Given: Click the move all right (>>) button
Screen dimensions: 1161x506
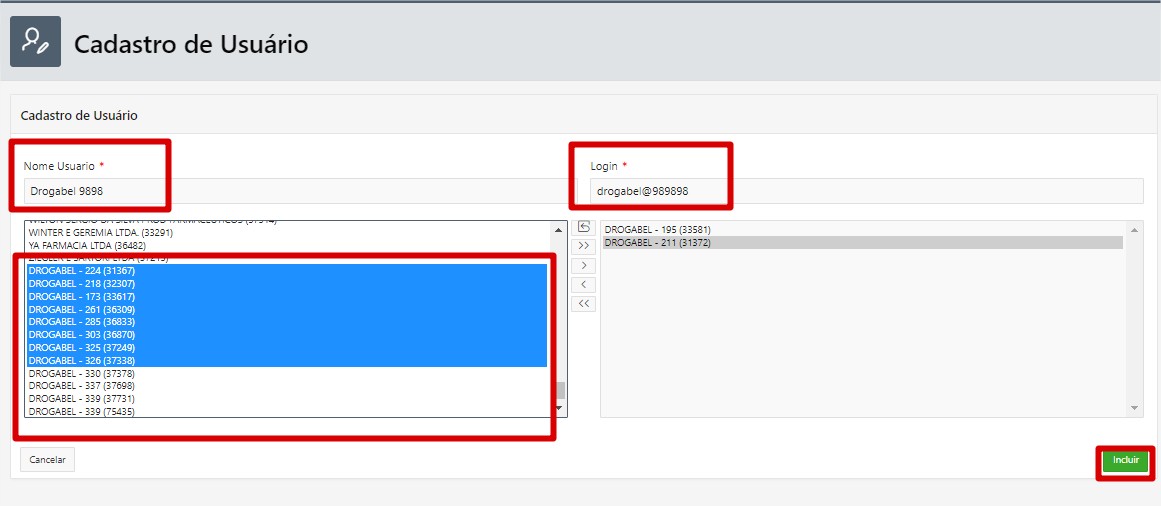Looking at the screenshot, I should tap(584, 246).
